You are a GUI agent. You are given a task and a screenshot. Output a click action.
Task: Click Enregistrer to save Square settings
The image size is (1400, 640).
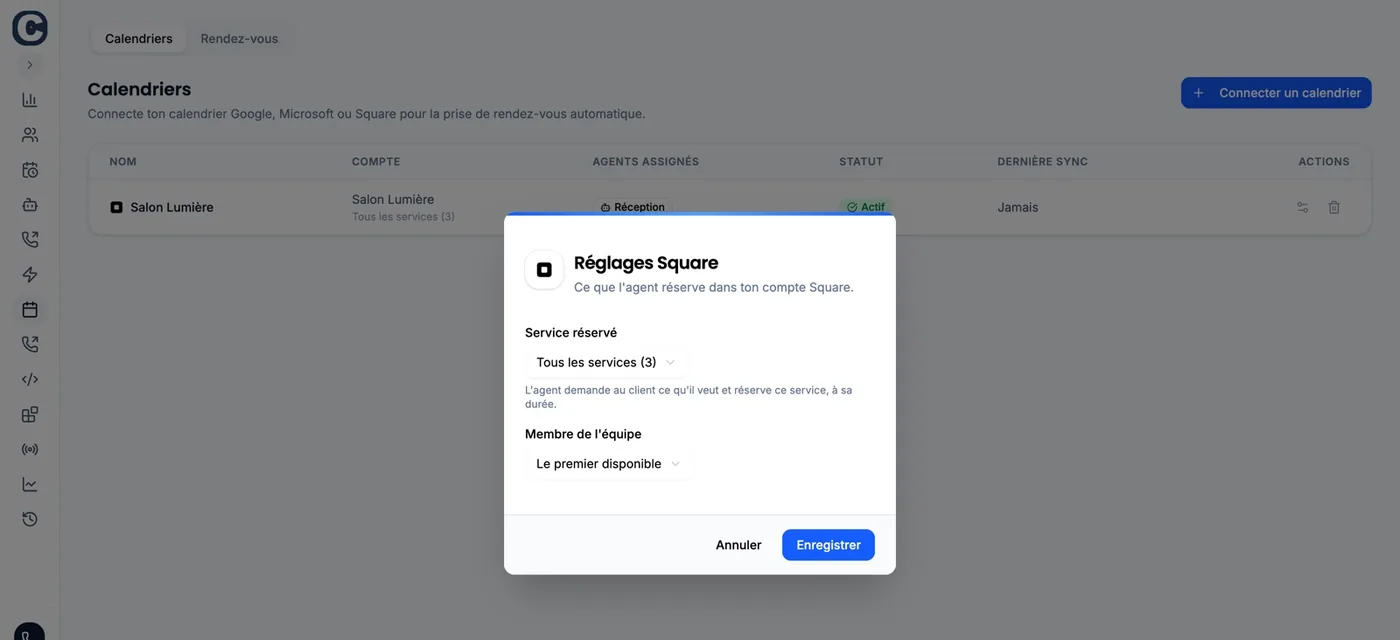pyautogui.click(x=828, y=545)
